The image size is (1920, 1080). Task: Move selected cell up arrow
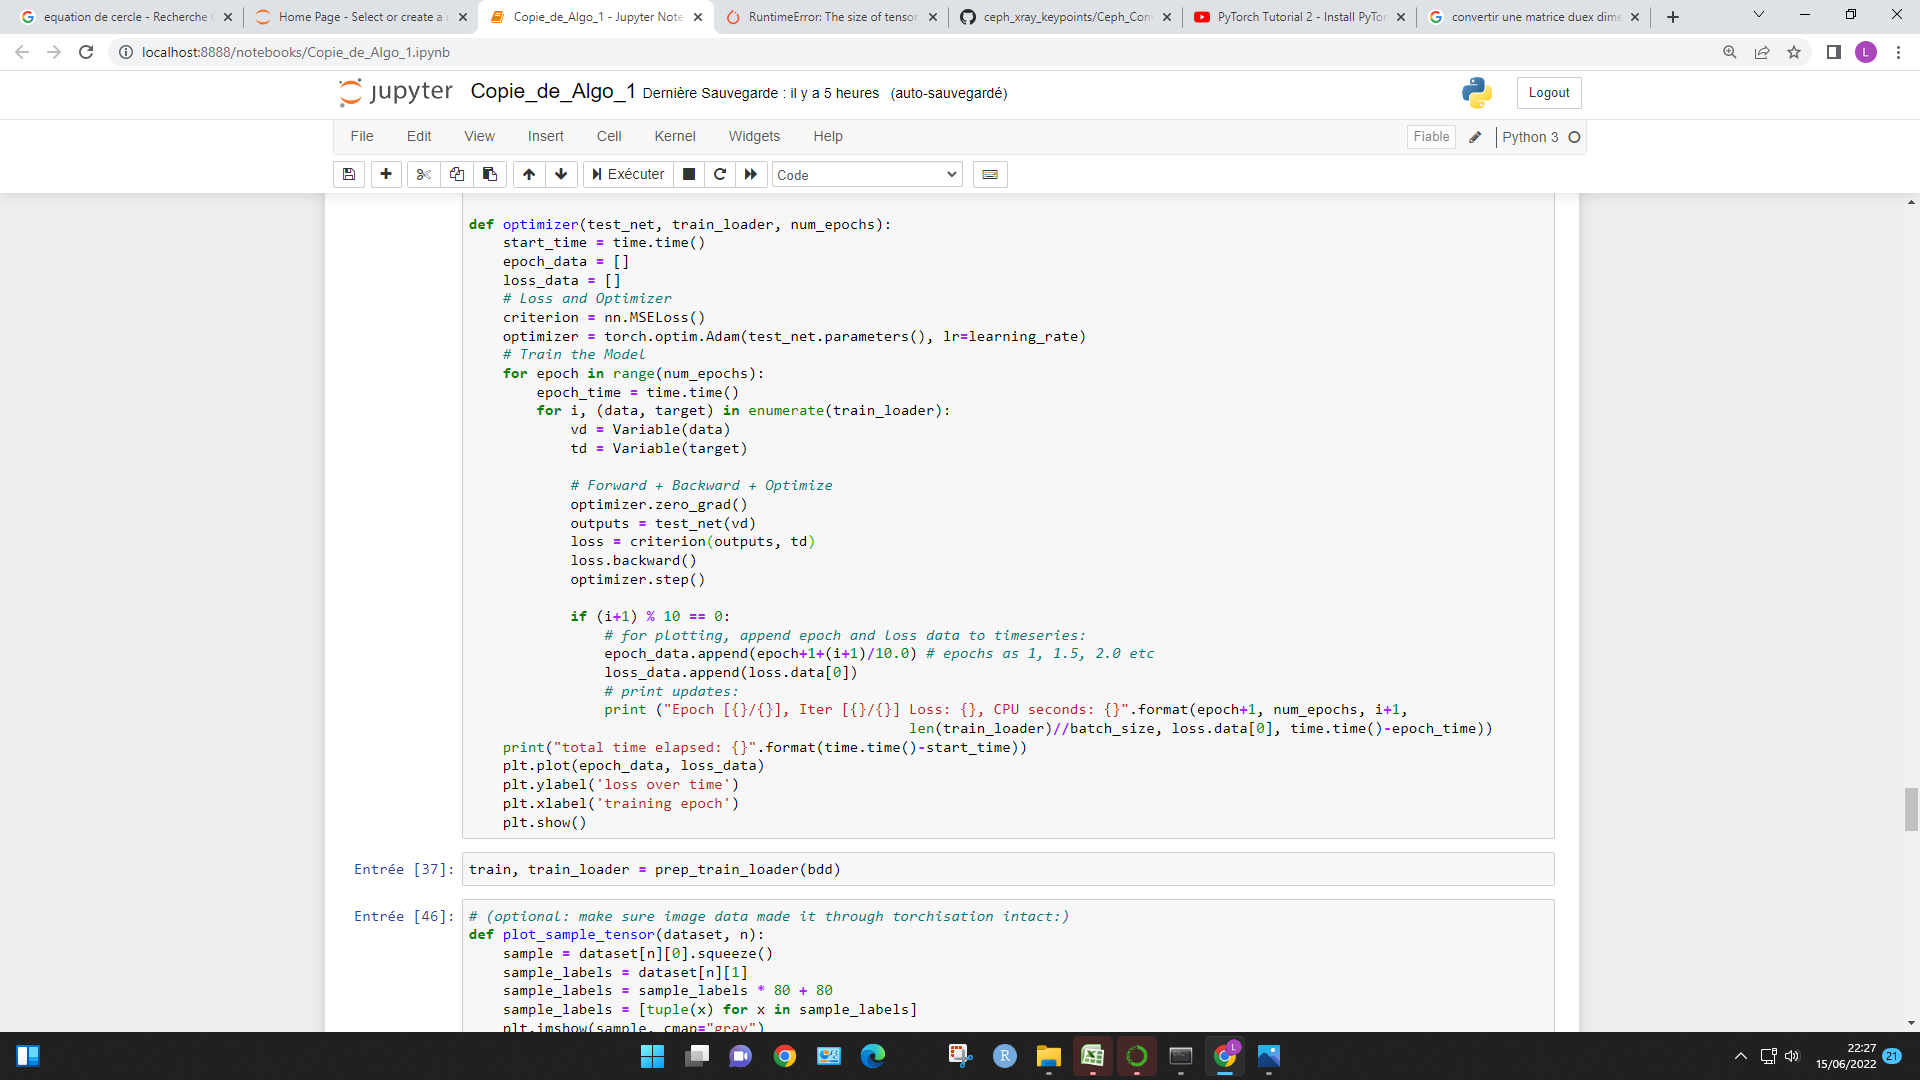coord(529,174)
